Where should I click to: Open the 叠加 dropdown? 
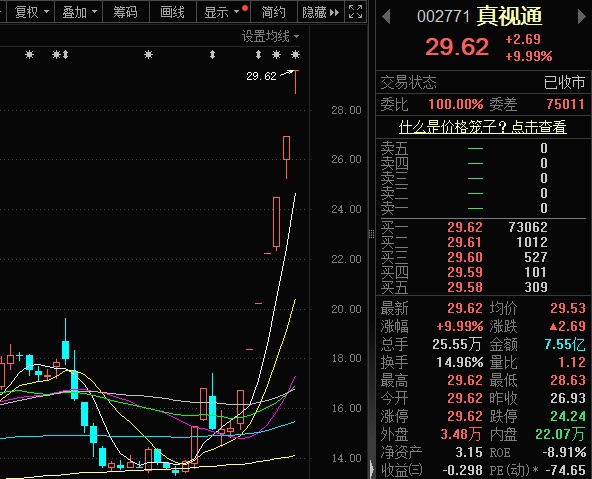pyautogui.click(x=79, y=12)
